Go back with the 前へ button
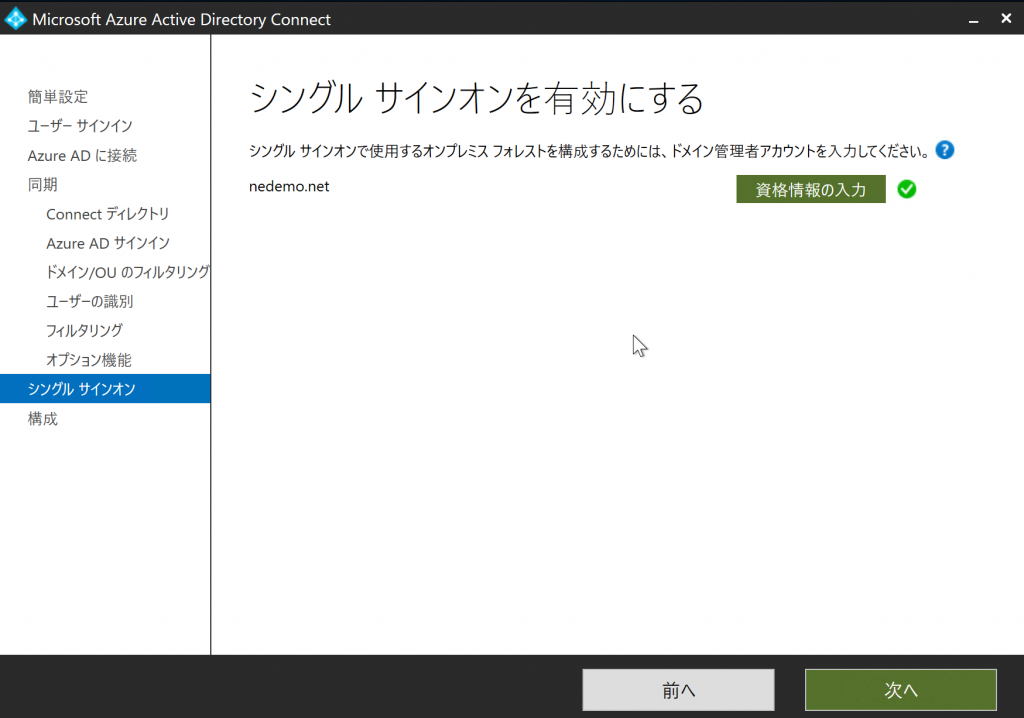 tap(678, 690)
